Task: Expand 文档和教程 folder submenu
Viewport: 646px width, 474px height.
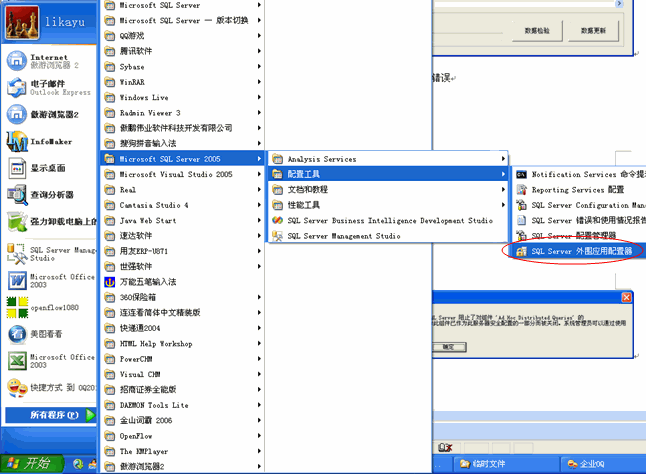Action: point(307,189)
